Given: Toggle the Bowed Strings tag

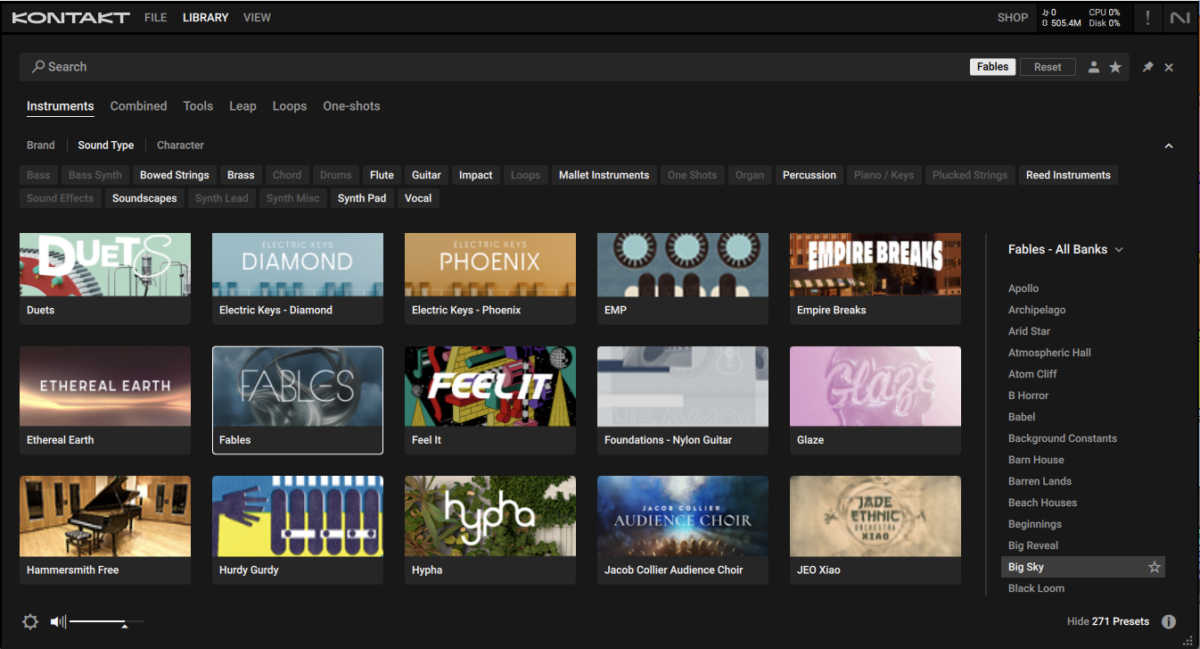Looking at the screenshot, I should click(174, 175).
